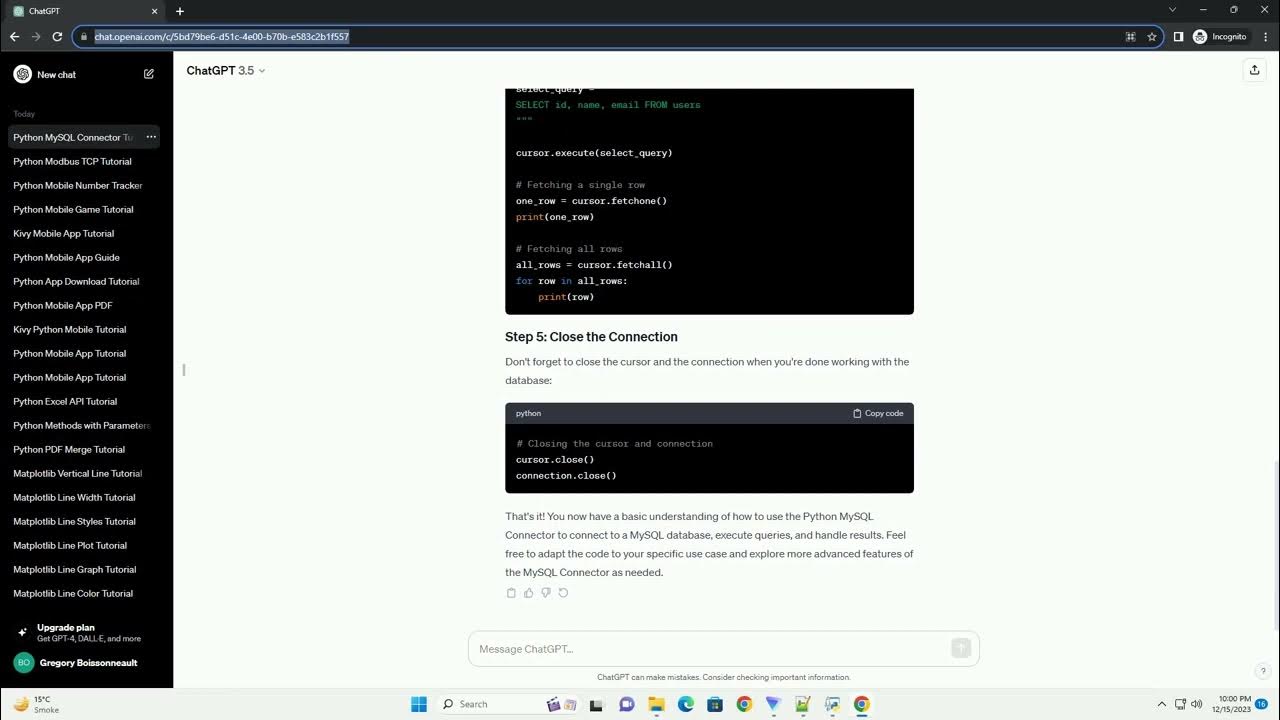1280x720 pixels.
Task: Click Copy code on the python block
Action: click(878, 413)
